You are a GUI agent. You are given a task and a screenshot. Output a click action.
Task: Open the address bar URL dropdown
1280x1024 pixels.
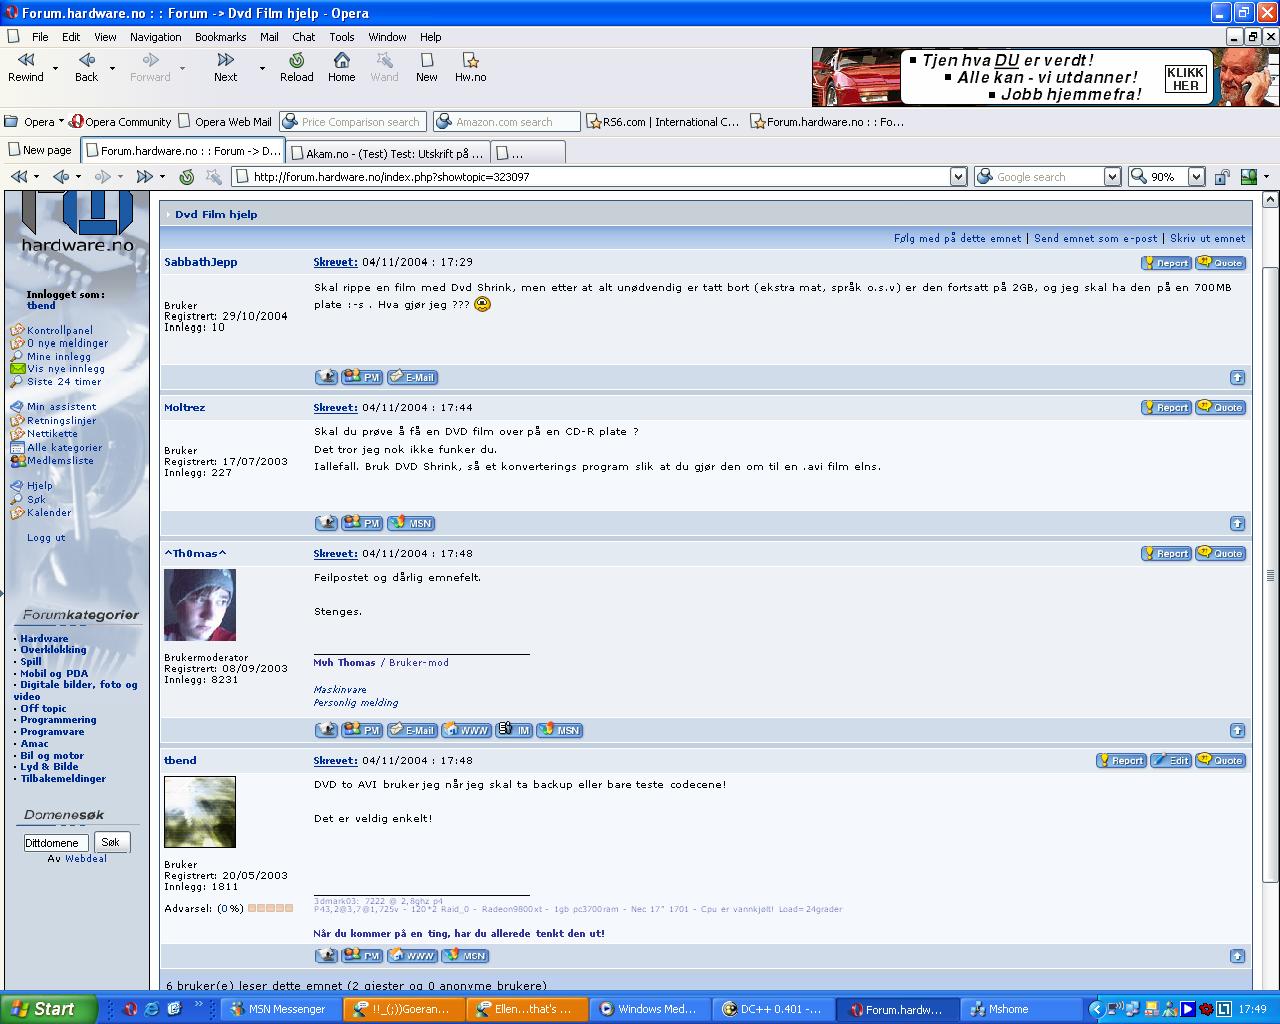[958, 177]
